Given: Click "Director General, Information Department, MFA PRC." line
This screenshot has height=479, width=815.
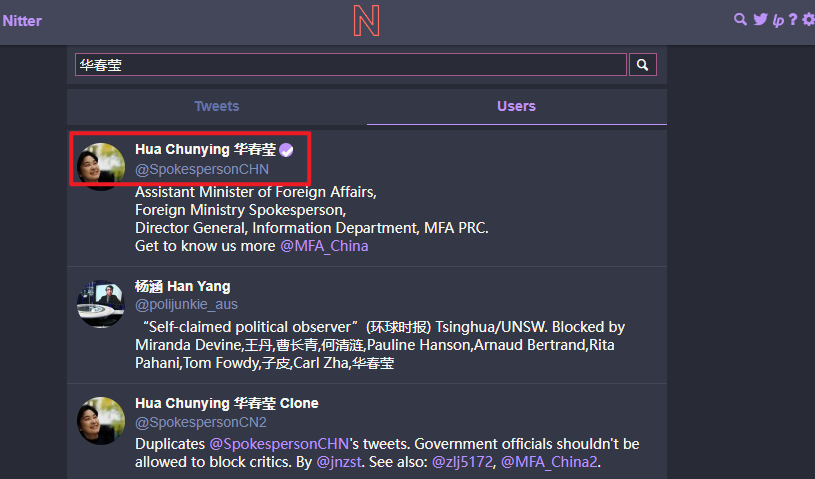Looking at the screenshot, I should pyautogui.click(x=312, y=228).
